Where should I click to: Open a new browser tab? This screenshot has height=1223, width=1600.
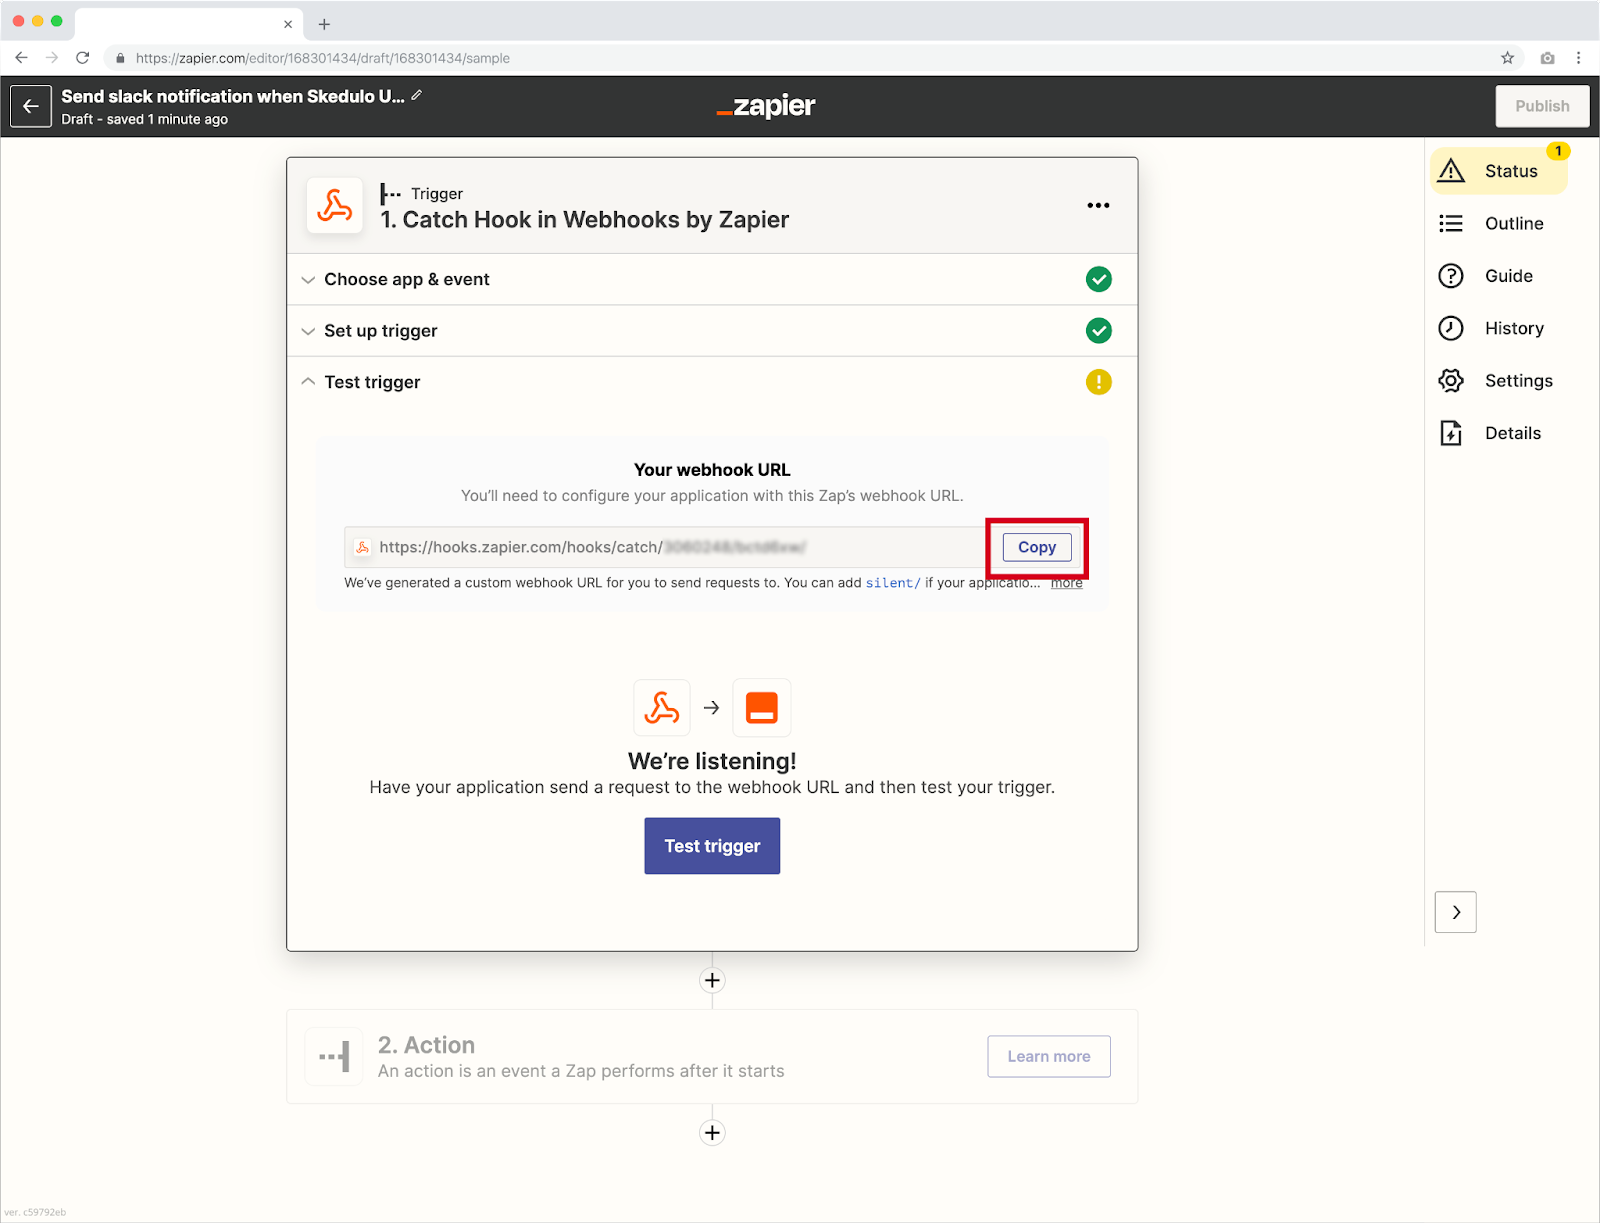(x=324, y=24)
